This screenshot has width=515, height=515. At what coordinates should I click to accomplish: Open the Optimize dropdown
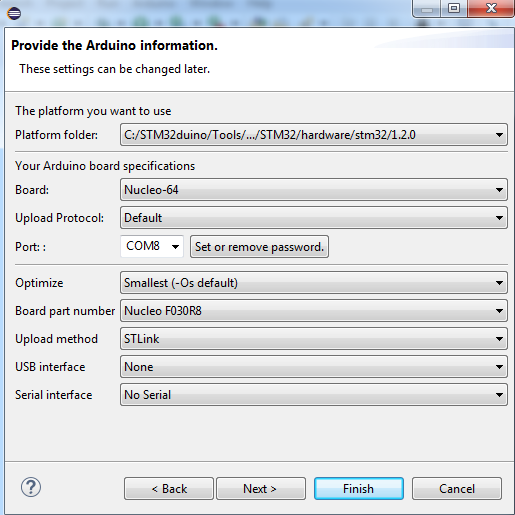(x=314, y=283)
